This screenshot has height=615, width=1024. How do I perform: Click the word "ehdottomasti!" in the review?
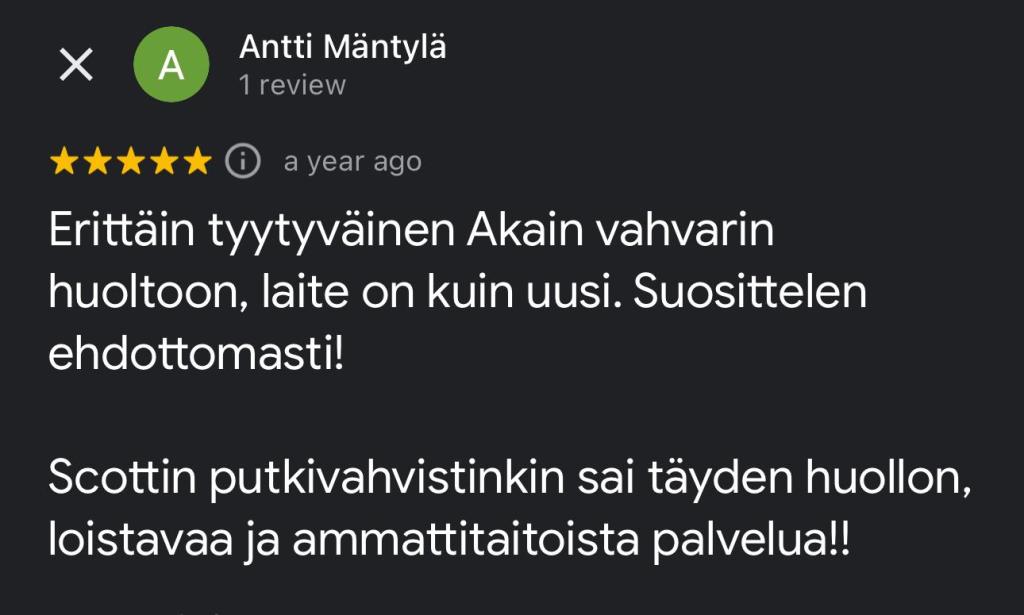196,355
